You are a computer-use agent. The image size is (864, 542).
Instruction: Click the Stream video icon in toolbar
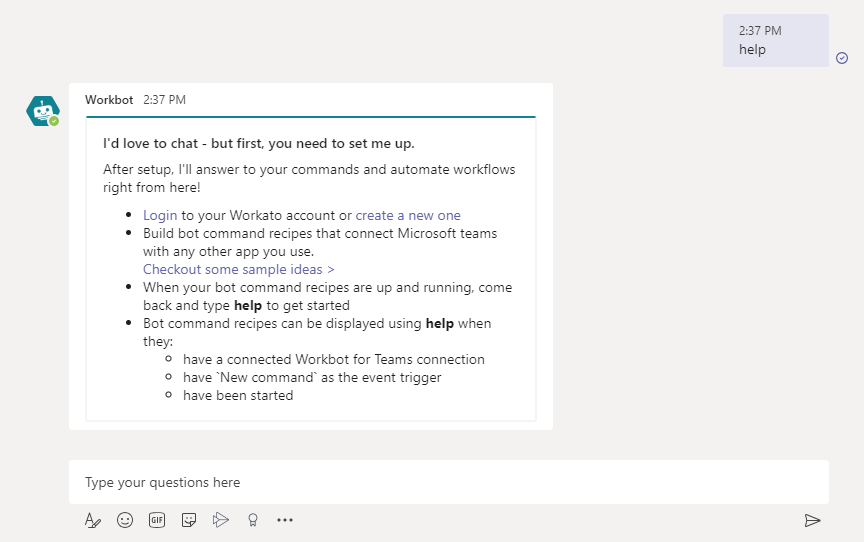coord(221,520)
